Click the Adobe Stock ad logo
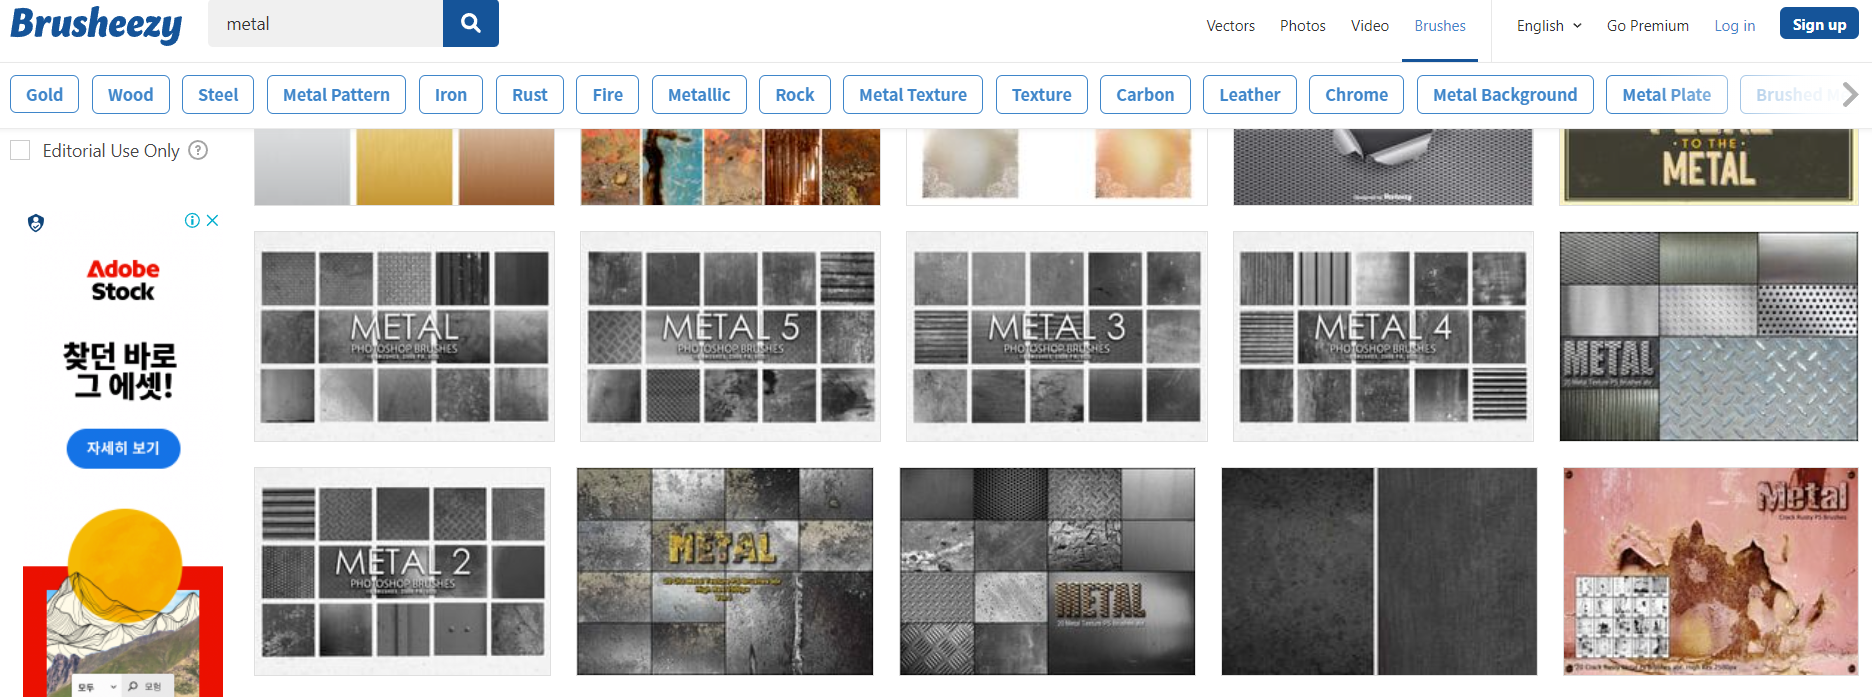The image size is (1872, 697). [x=122, y=280]
